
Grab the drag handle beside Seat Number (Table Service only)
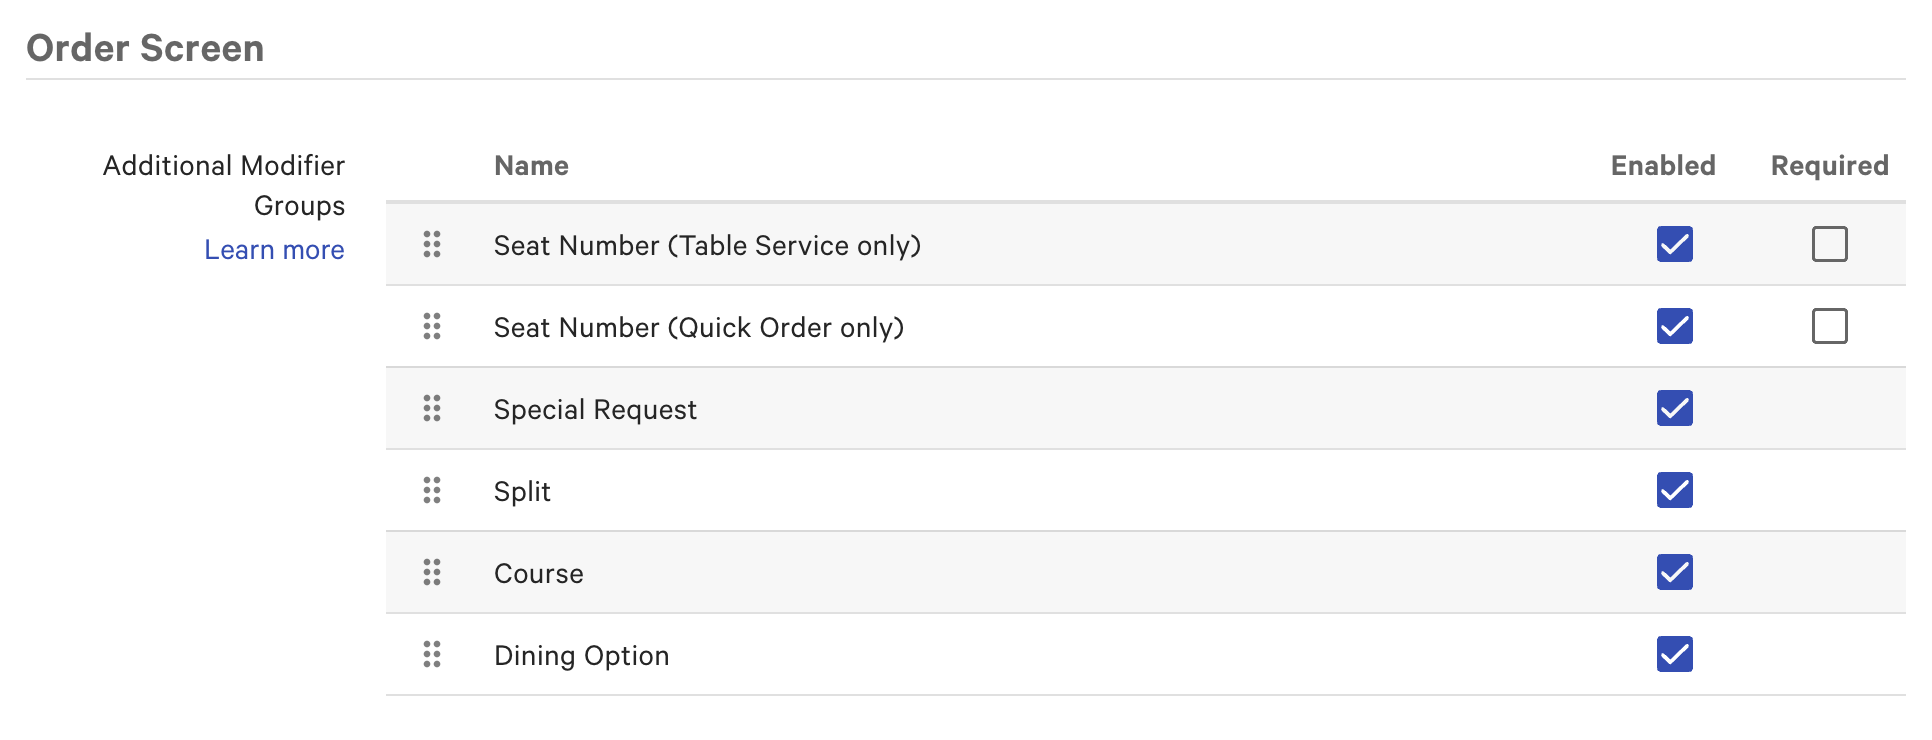tap(432, 244)
